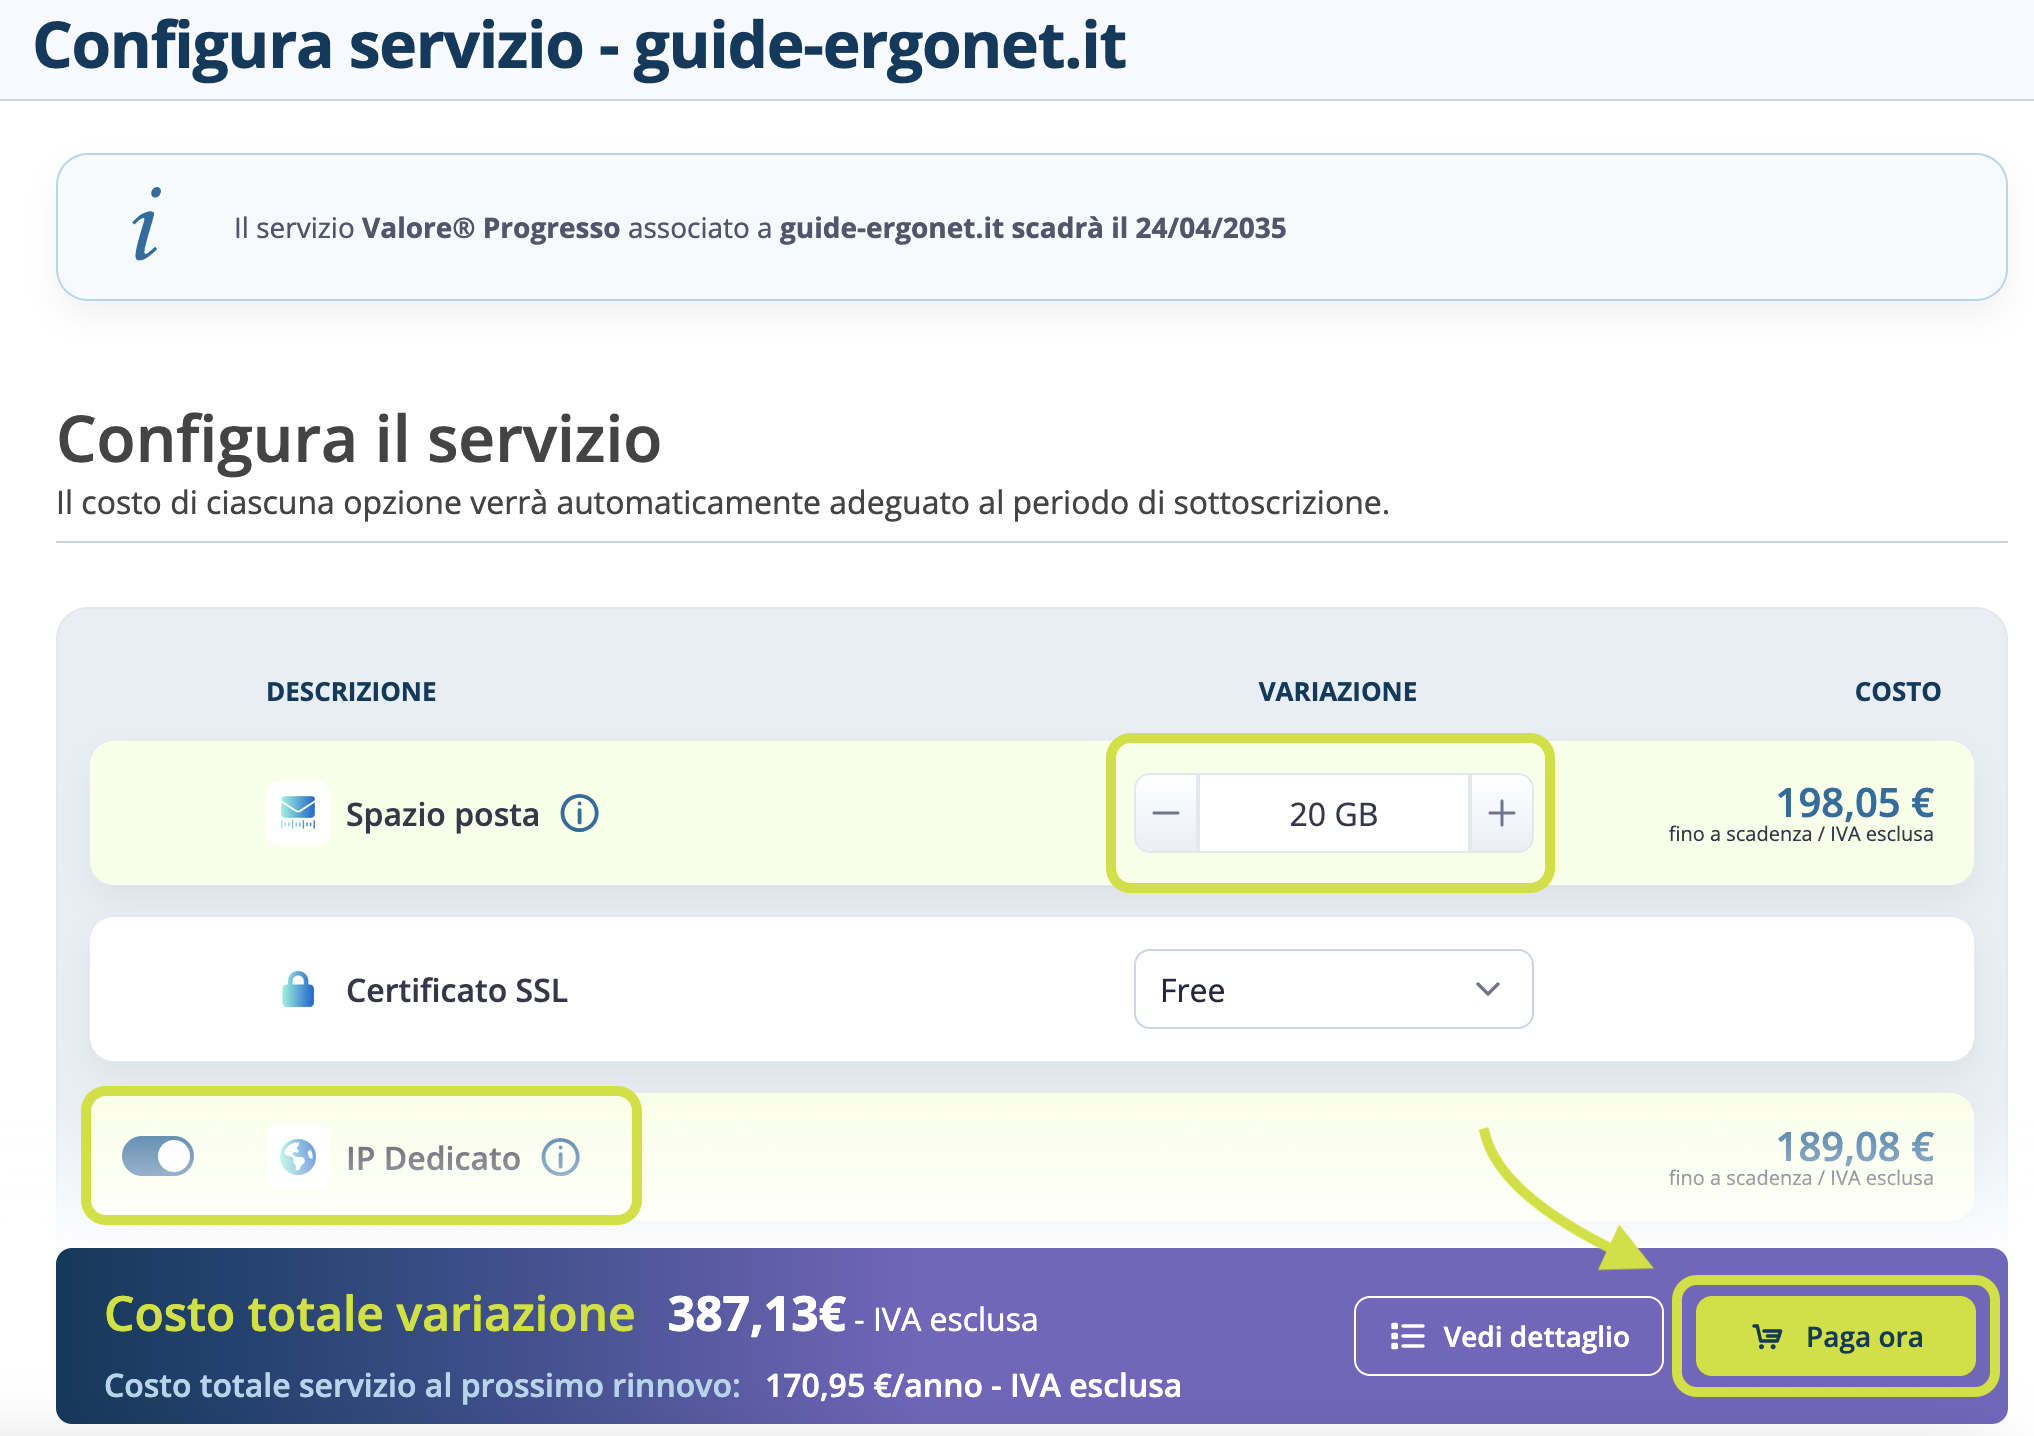Click the Spazio posta label
Screen dimensions: 2034x1436
(x=442, y=814)
